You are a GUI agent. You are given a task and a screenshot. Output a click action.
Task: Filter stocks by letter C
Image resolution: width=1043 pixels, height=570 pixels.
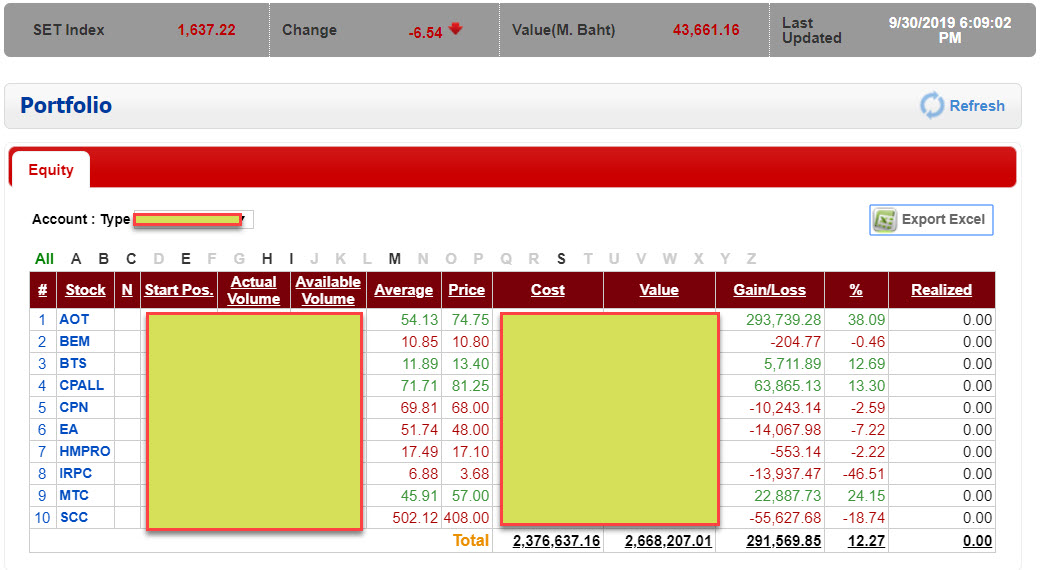tap(131, 259)
